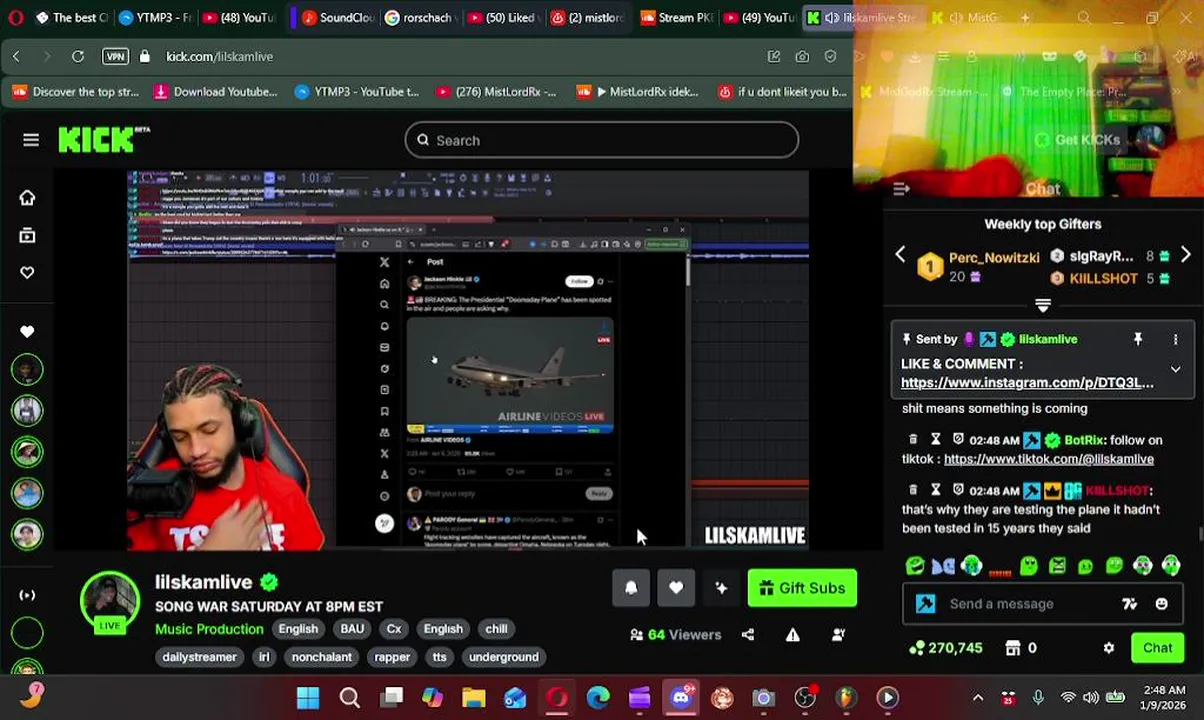1204x720 pixels.
Task: Follow channel with the heart button
Action: point(676,588)
